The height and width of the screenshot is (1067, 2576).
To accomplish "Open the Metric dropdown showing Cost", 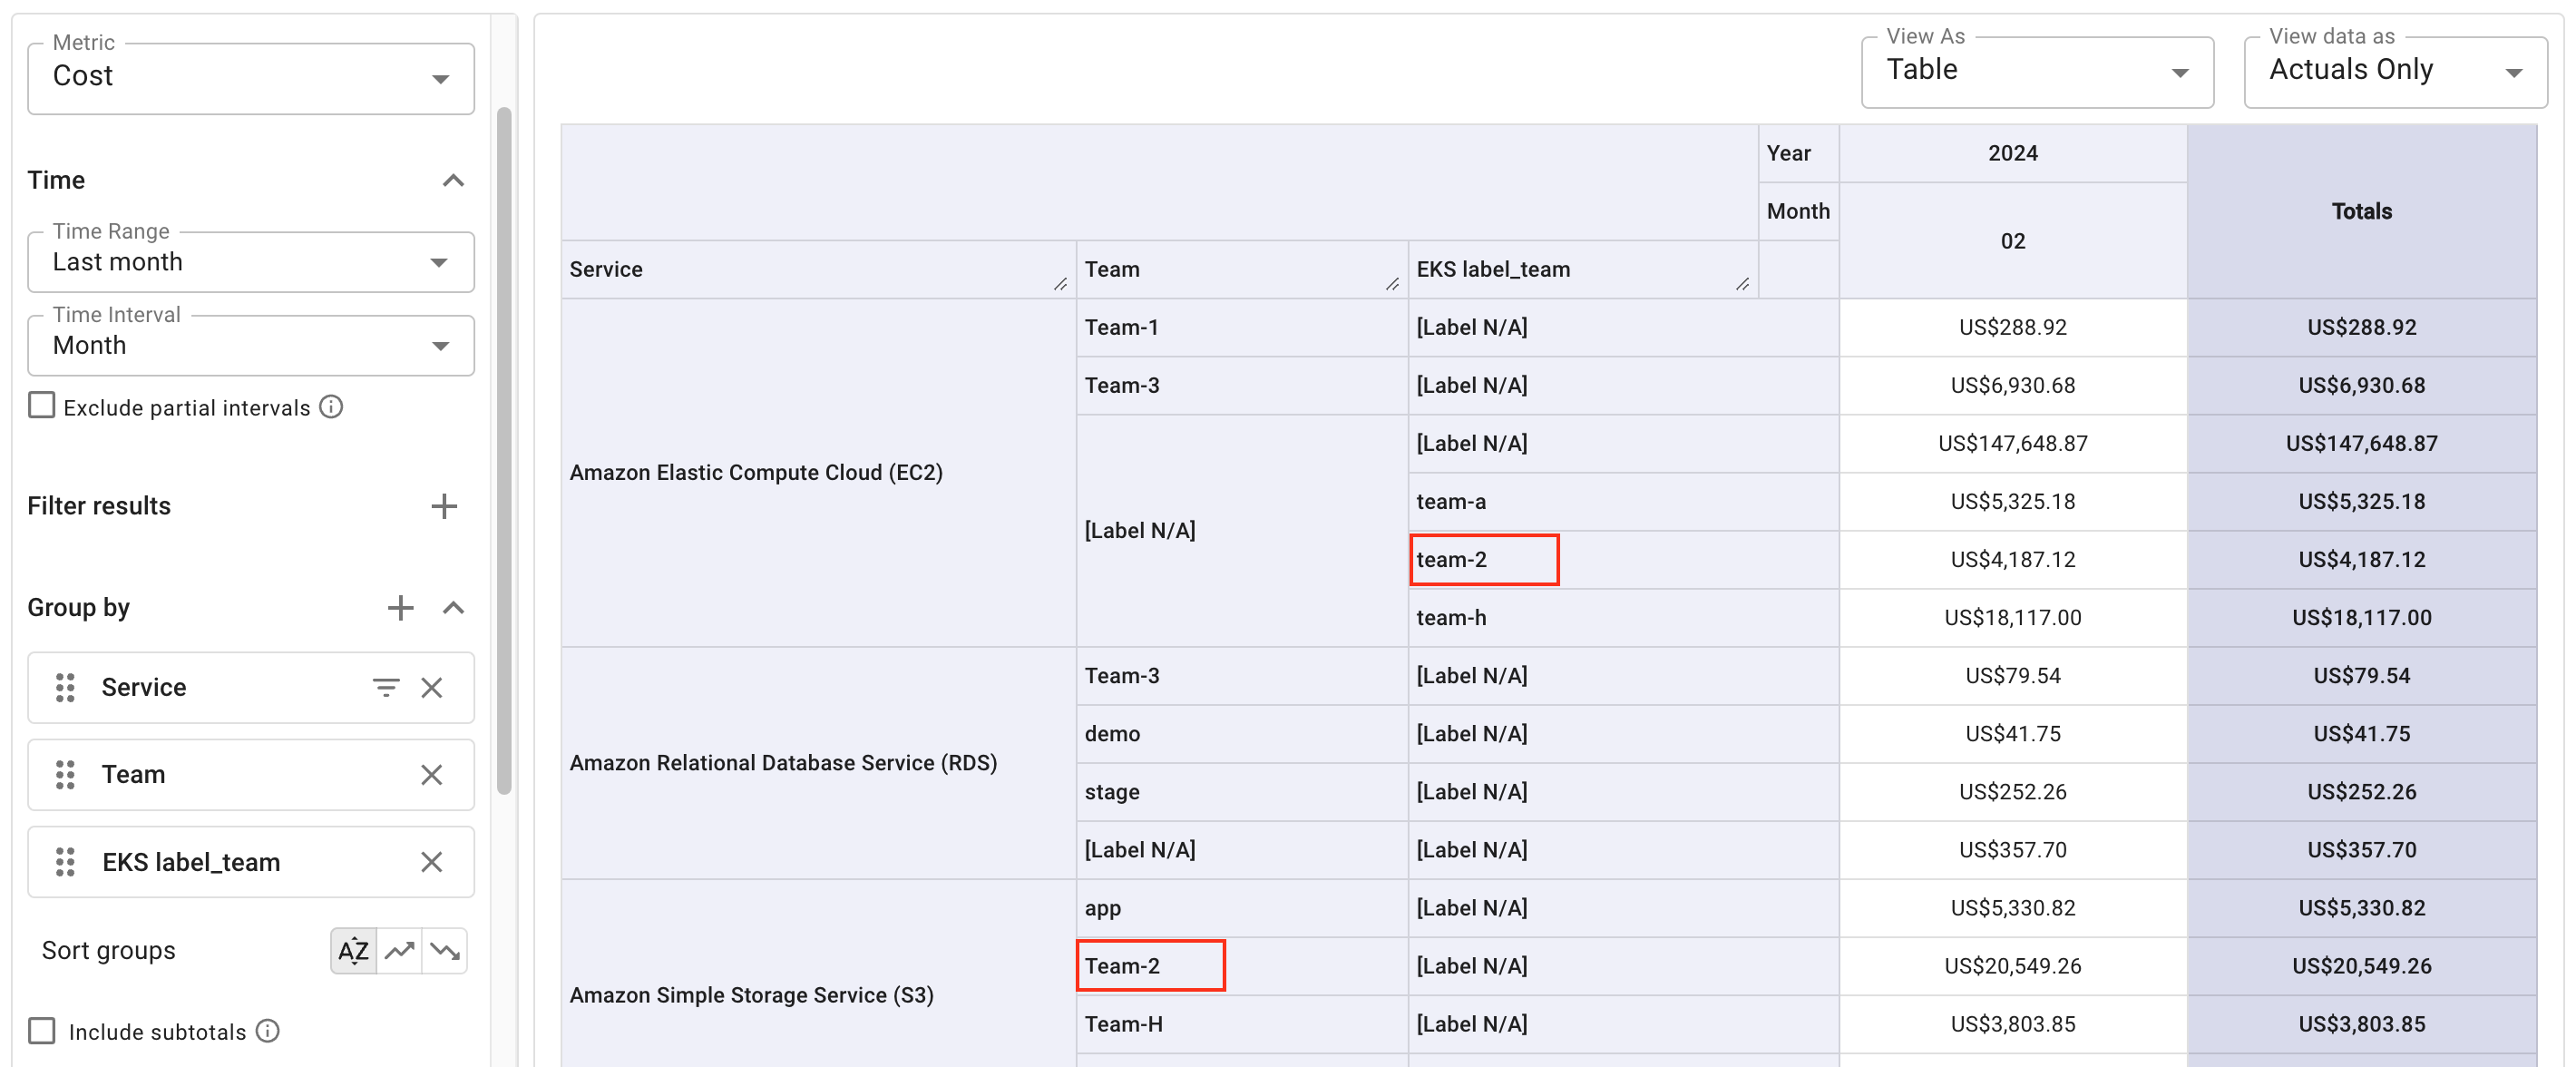I will pos(440,77).
